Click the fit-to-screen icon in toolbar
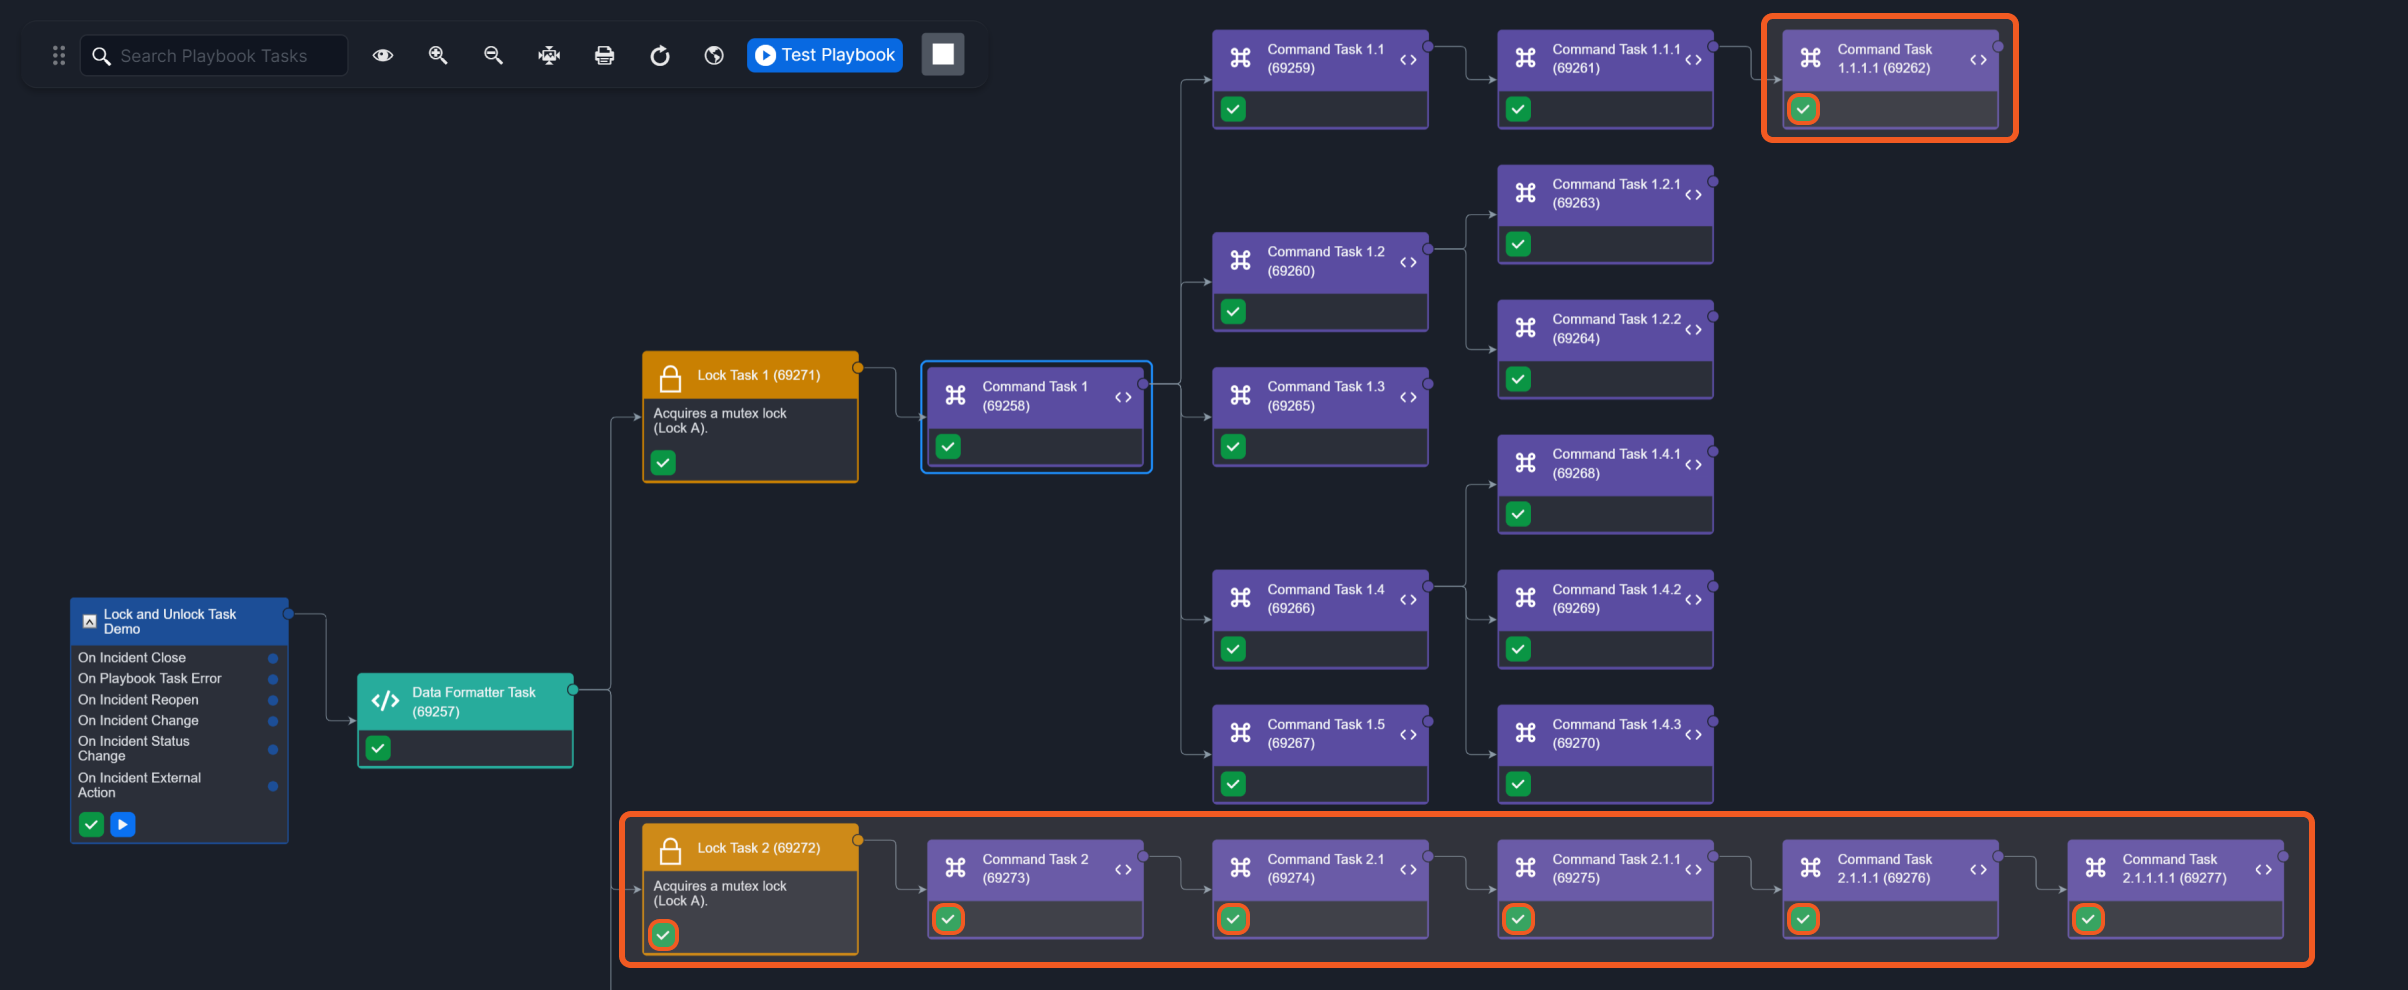The width and height of the screenshot is (2408, 990). tap(549, 55)
